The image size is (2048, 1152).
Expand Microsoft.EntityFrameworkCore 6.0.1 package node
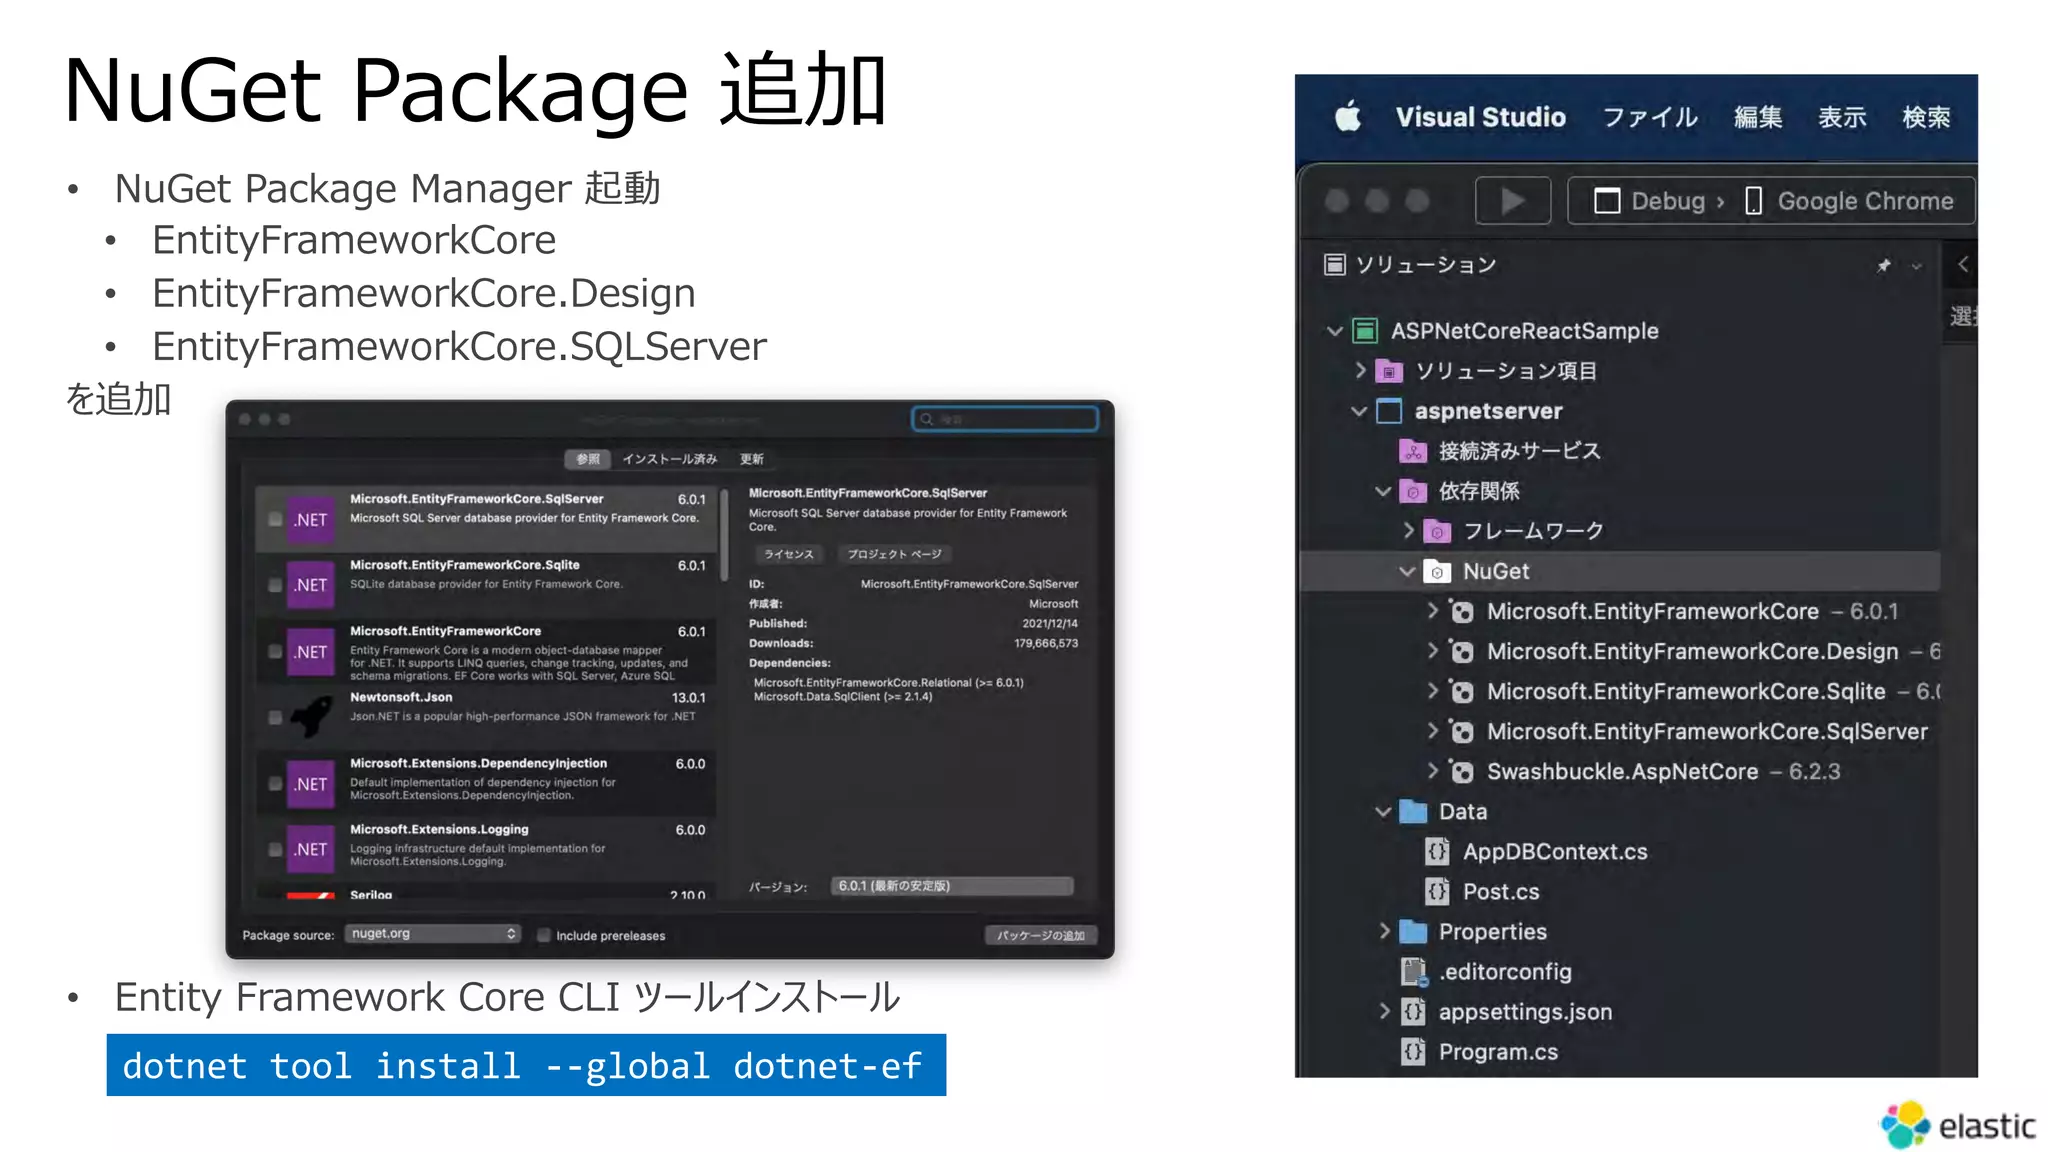point(1432,610)
